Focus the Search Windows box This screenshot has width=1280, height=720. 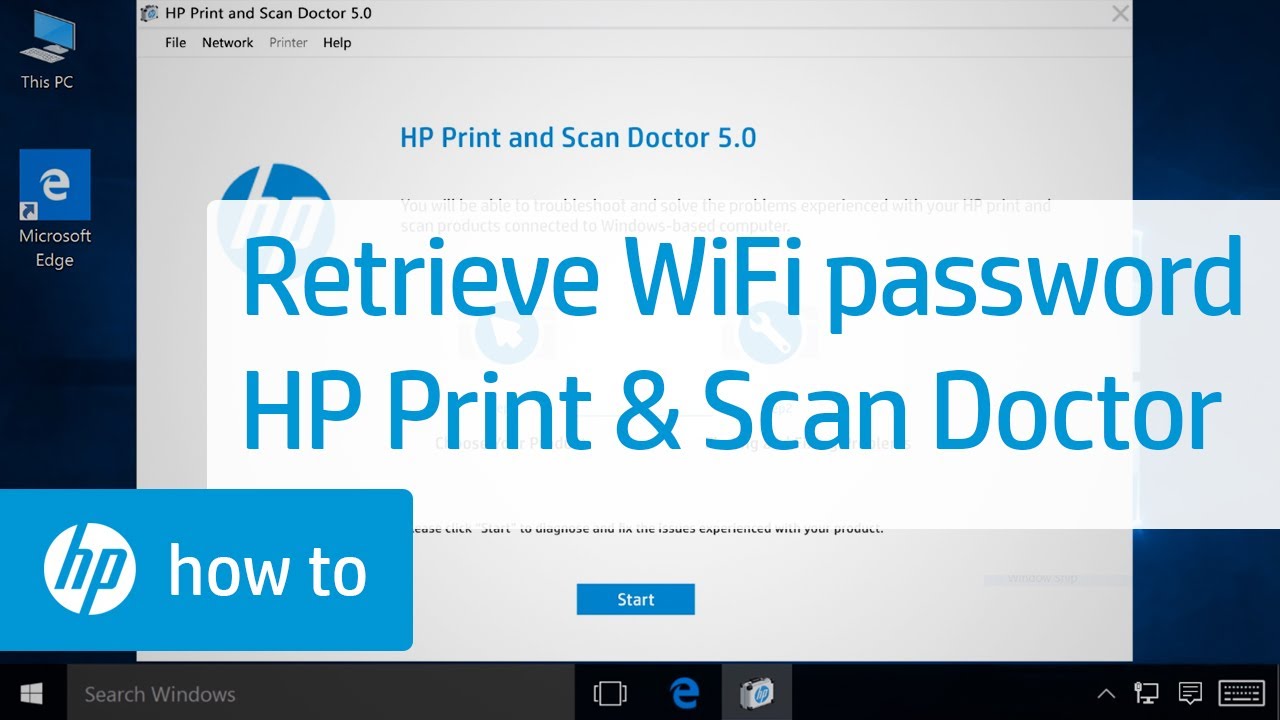click(x=320, y=693)
